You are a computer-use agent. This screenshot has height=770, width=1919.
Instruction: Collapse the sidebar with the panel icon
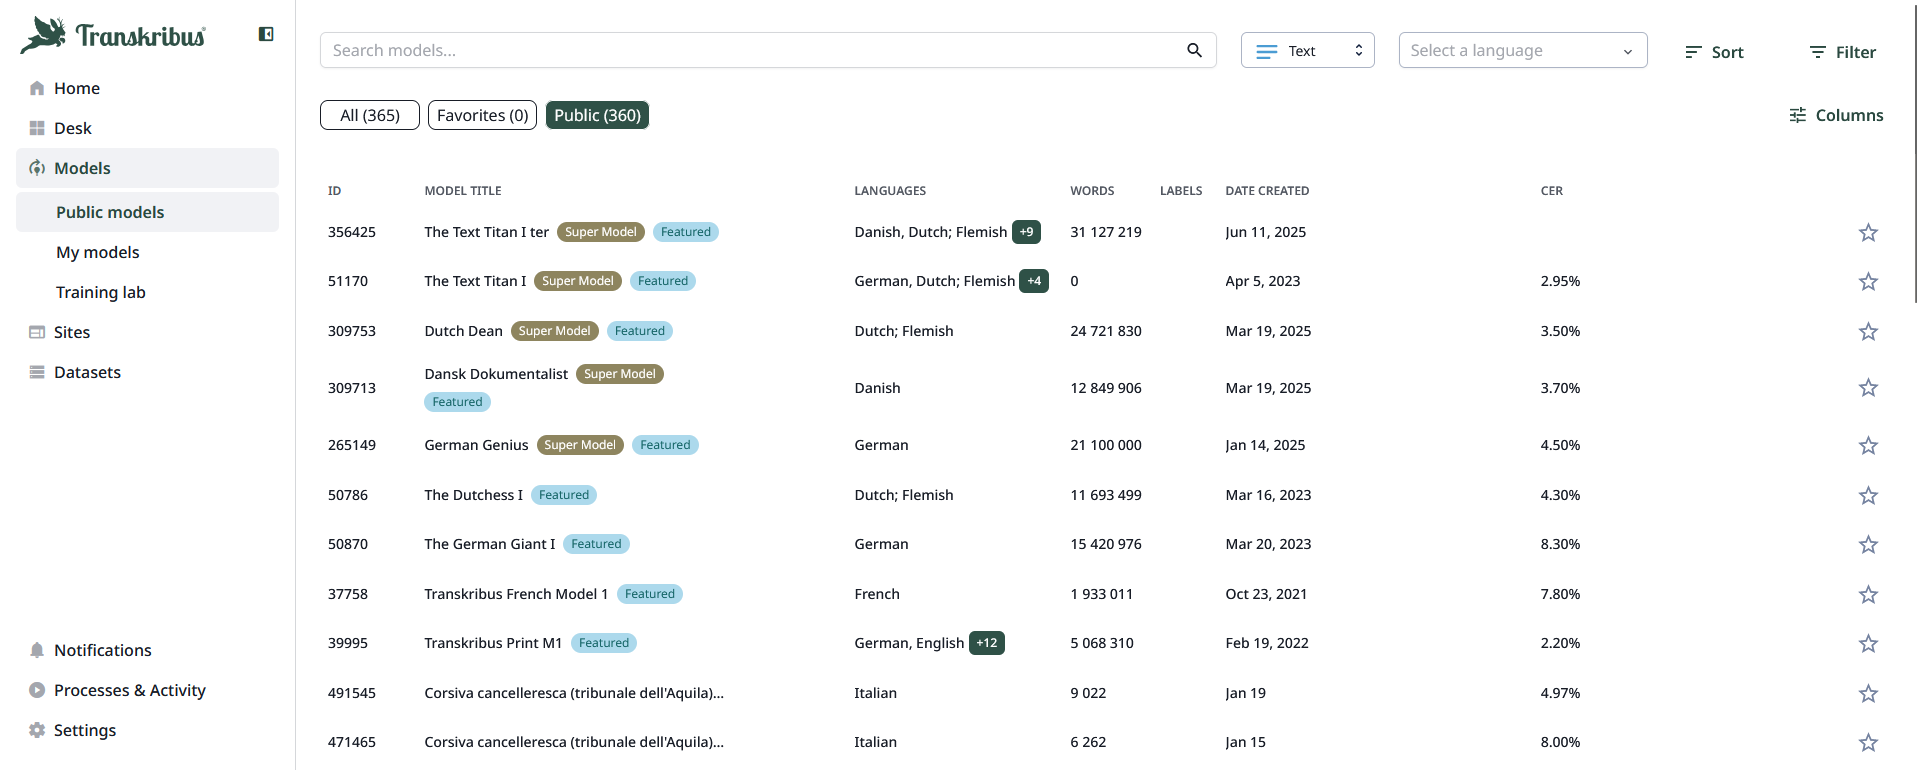tap(266, 34)
